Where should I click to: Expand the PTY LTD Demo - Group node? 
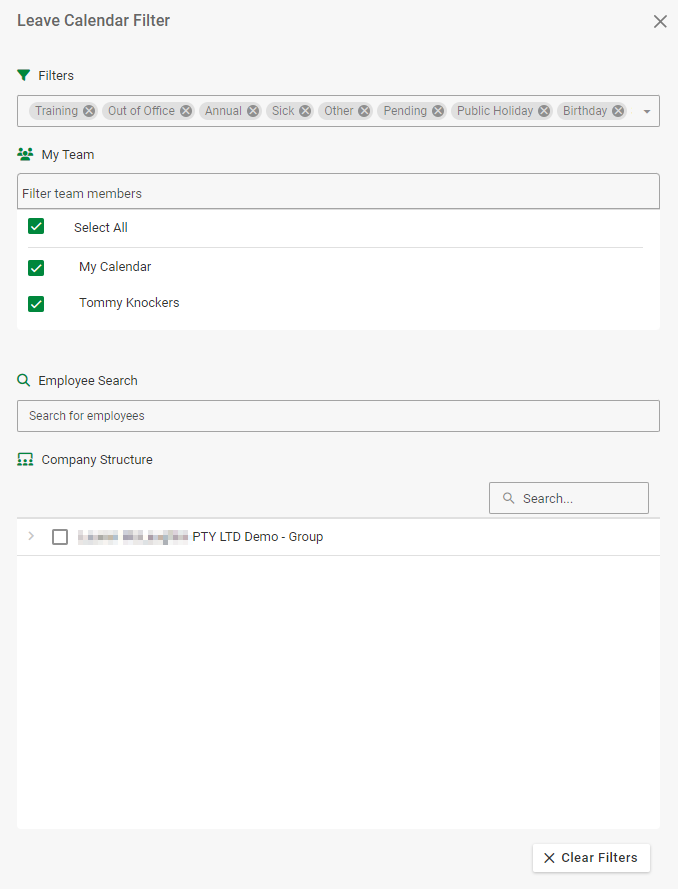(x=31, y=537)
